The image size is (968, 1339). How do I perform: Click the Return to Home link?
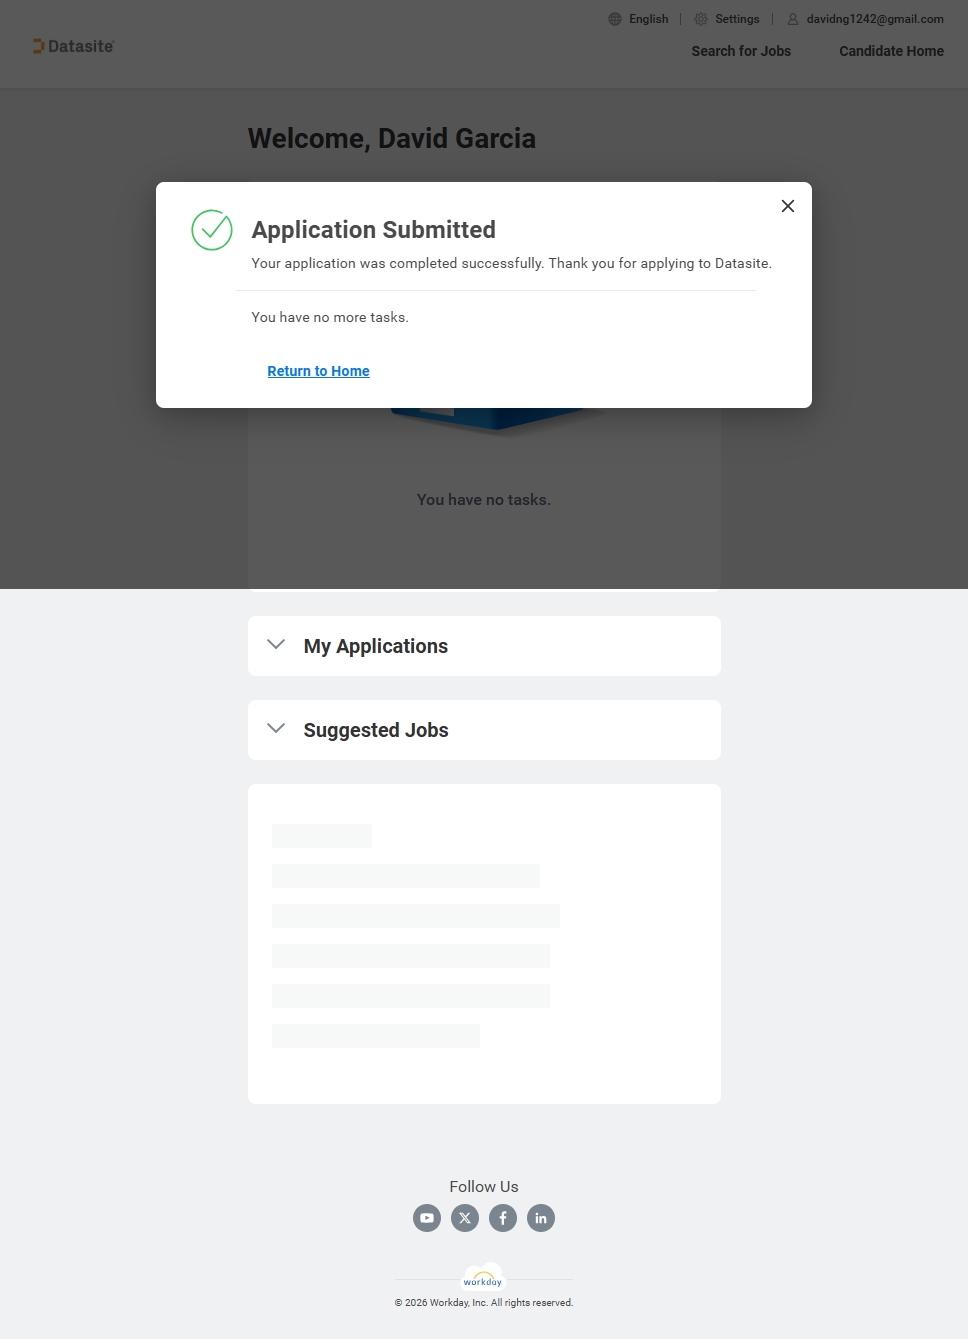318,371
